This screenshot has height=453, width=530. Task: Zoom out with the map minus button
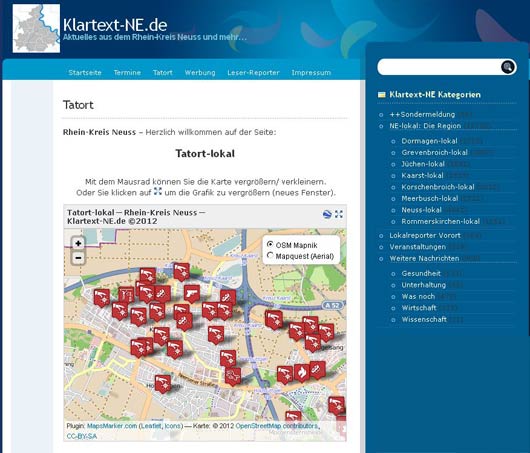click(x=78, y=258)
